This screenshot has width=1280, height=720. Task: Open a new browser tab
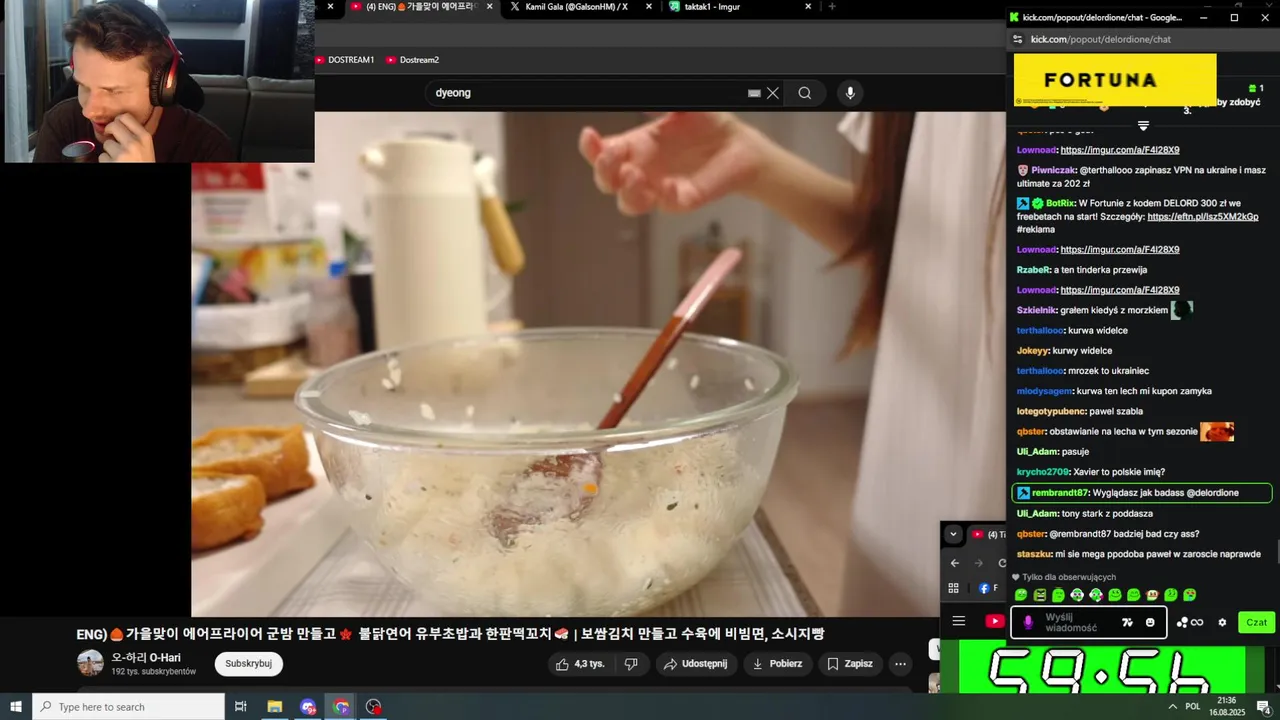[832, 6]
